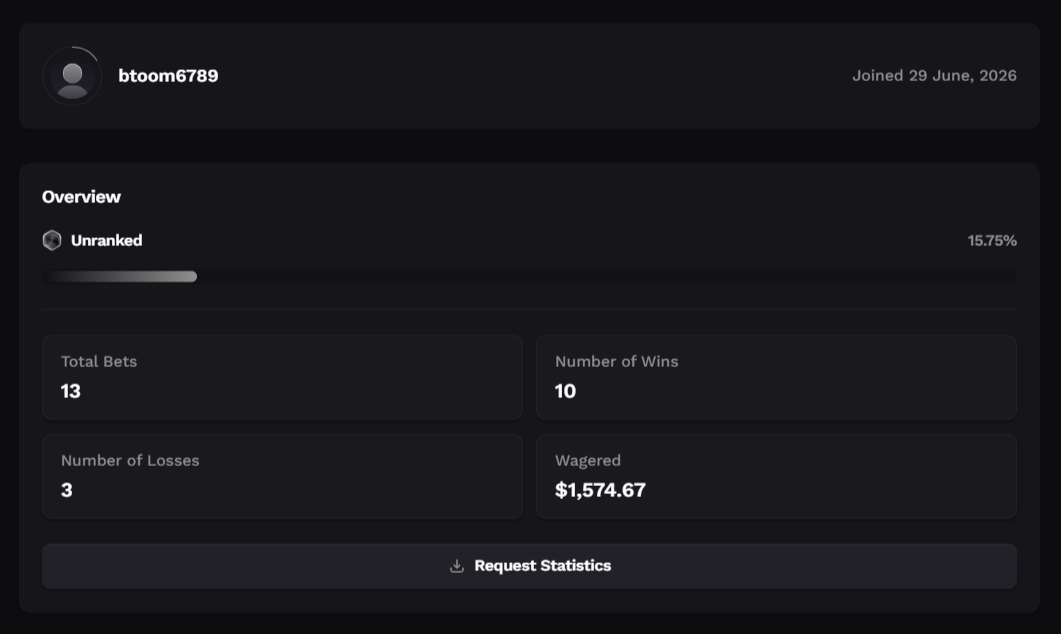Select the wins value 10

coord(565,391)
